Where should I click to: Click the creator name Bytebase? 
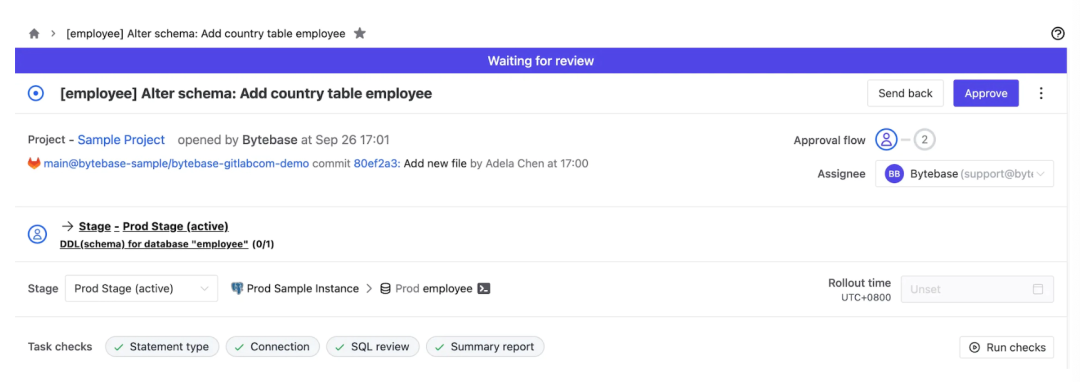pyautogui.click(x=270, y=140)
